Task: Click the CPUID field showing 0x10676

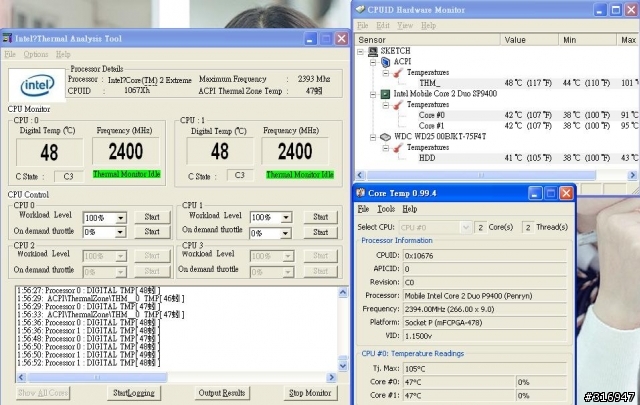Action: coord(485,256)
